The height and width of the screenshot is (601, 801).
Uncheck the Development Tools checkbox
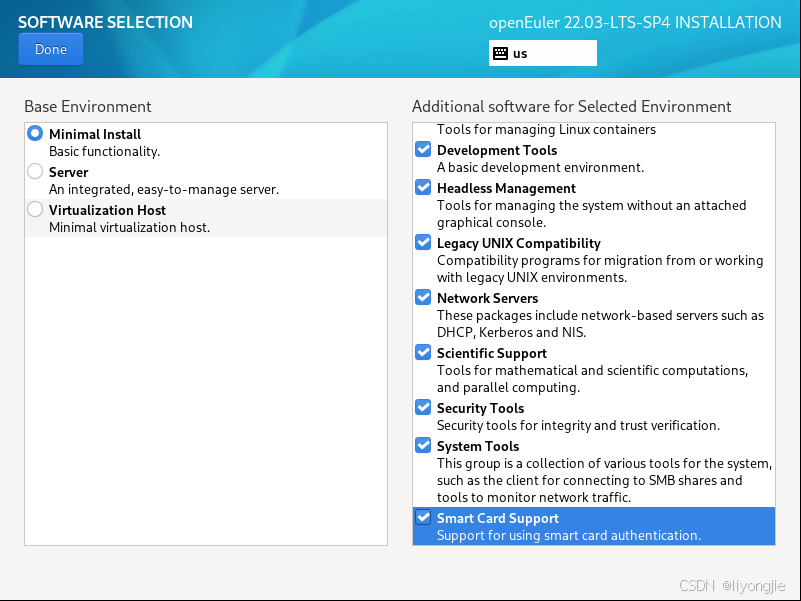423,149
